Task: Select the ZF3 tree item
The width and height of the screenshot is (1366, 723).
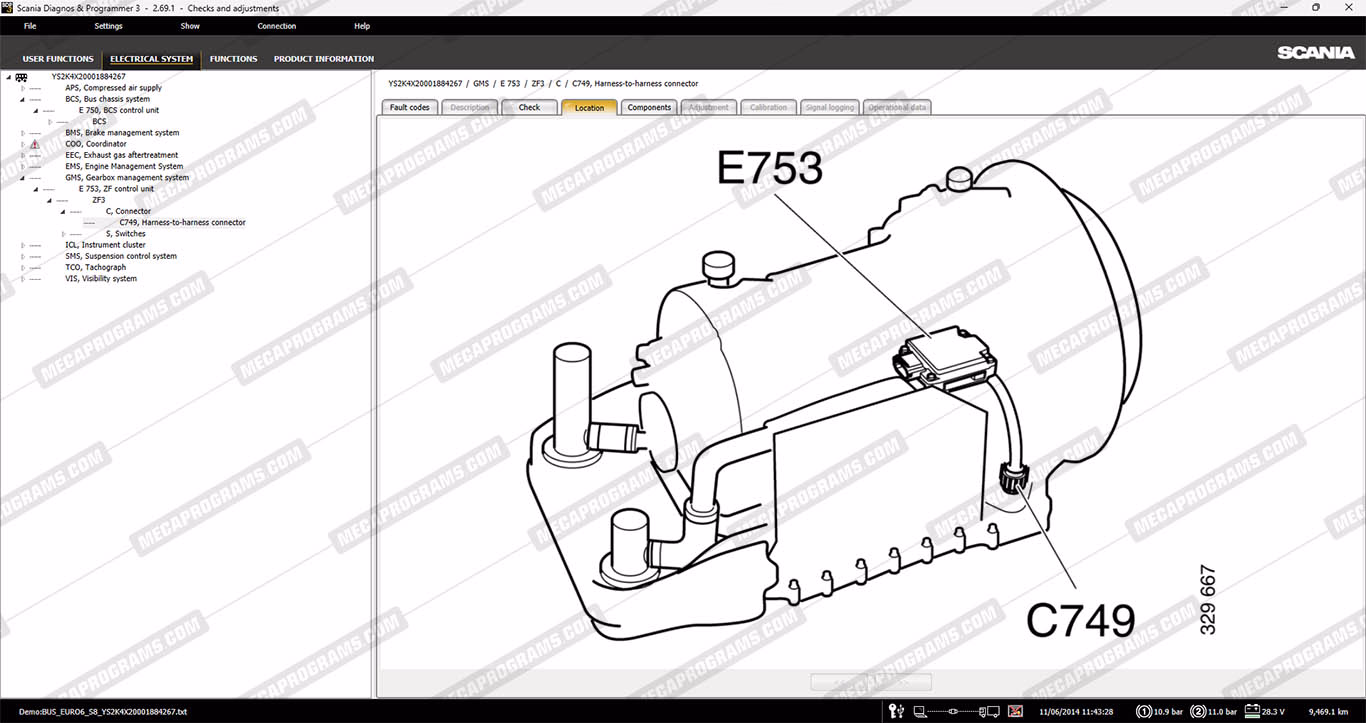Action: 98,200
